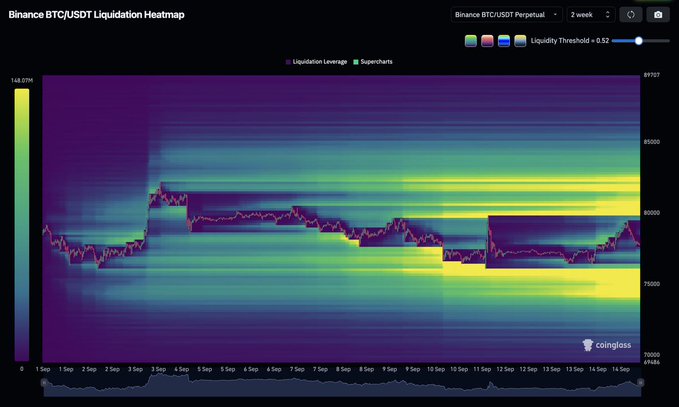Viewport: 679px width, 407px height.
Task: Open the 2 week time range selector
Action: tap(591, 15)
